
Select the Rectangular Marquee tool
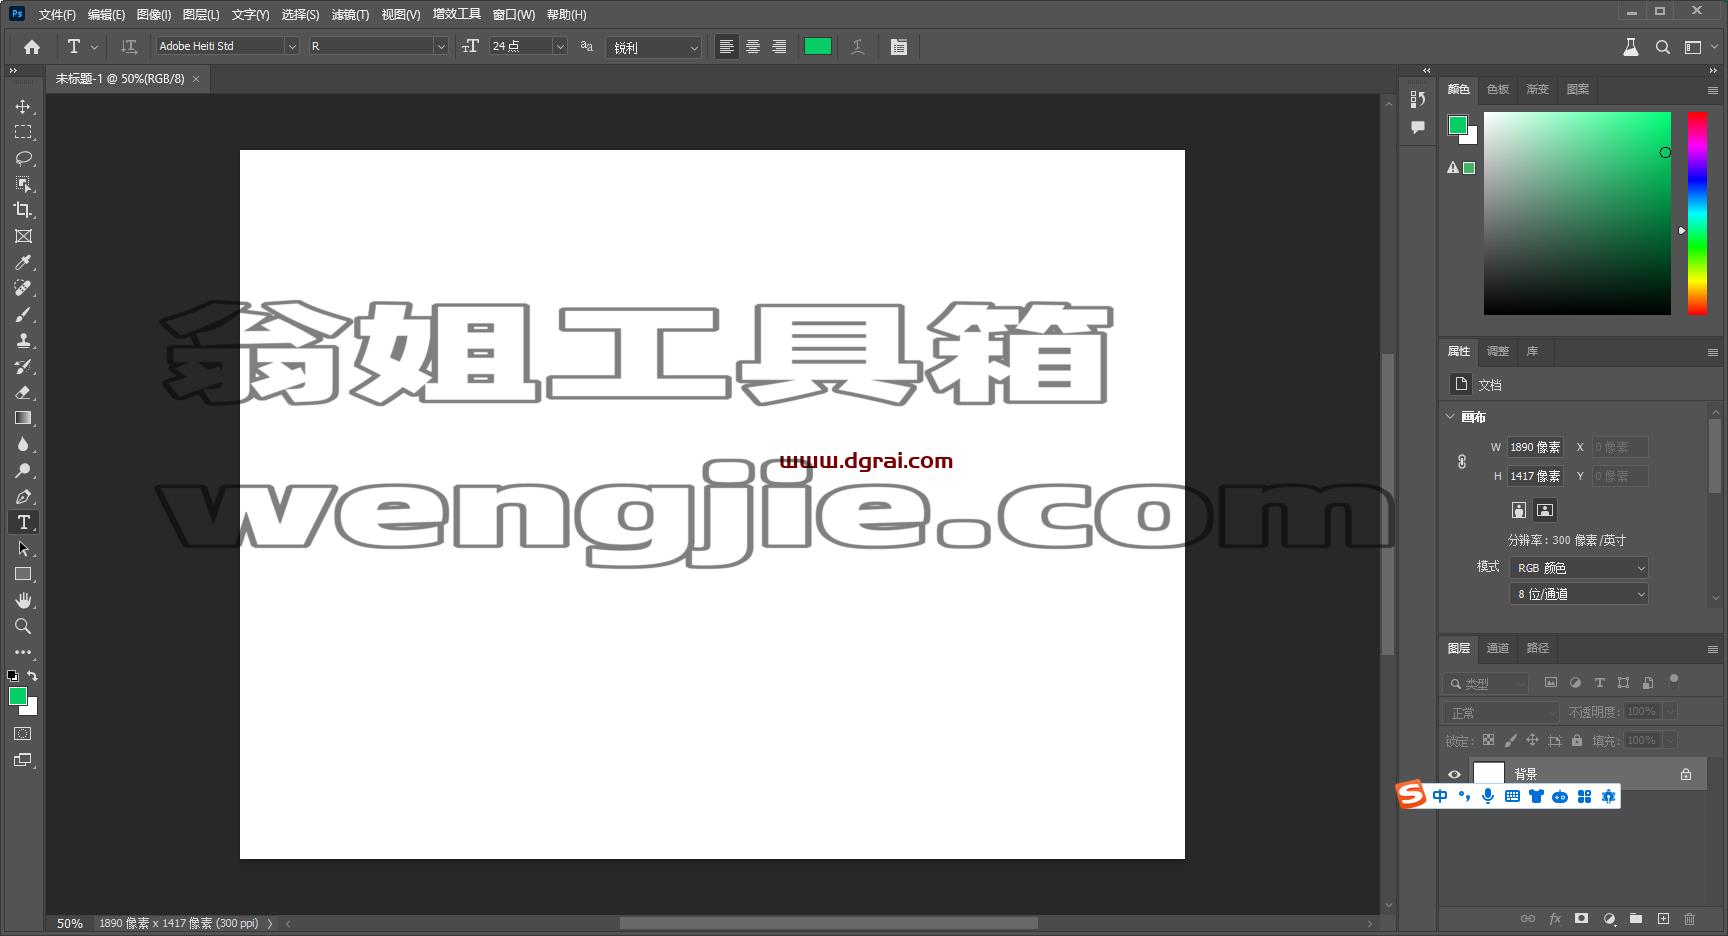pyautogui.click(x=23, y=132)
